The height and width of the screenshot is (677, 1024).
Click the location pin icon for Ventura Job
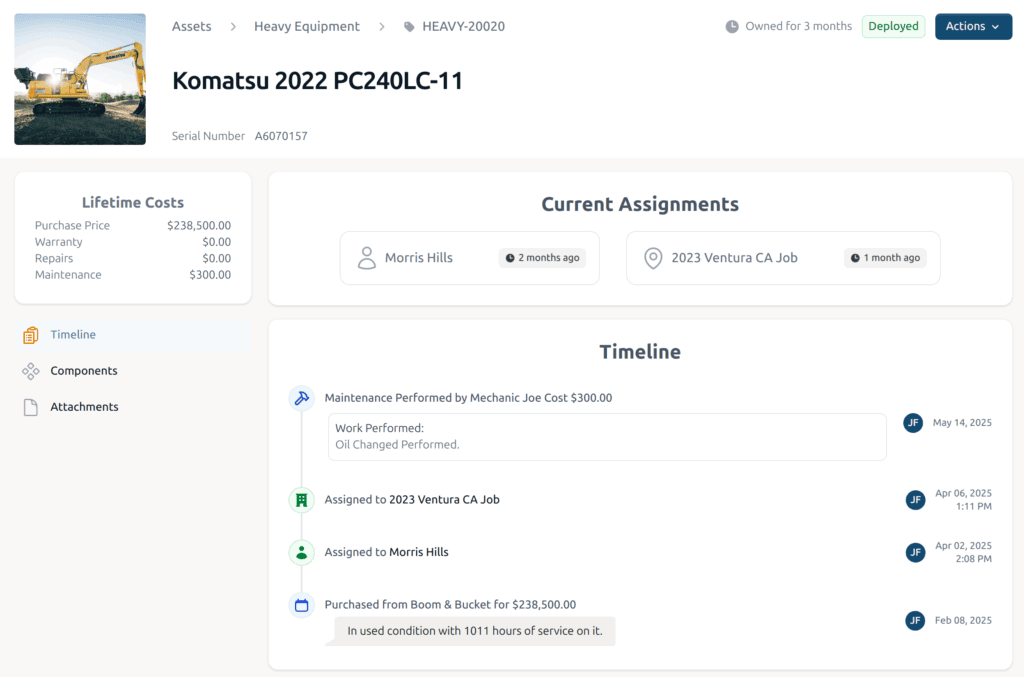point(653,258)
